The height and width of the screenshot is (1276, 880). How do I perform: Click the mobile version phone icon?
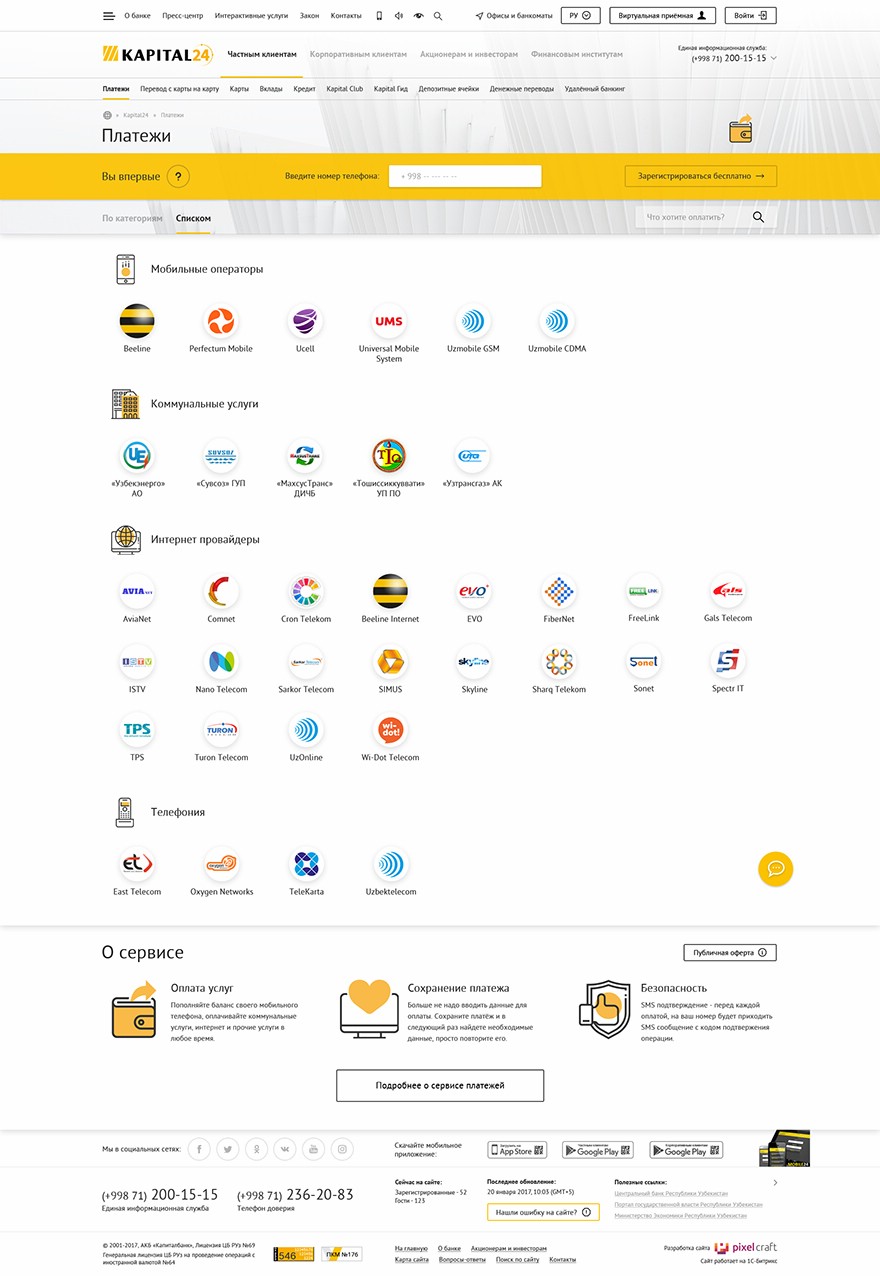(x=379, y=16)
